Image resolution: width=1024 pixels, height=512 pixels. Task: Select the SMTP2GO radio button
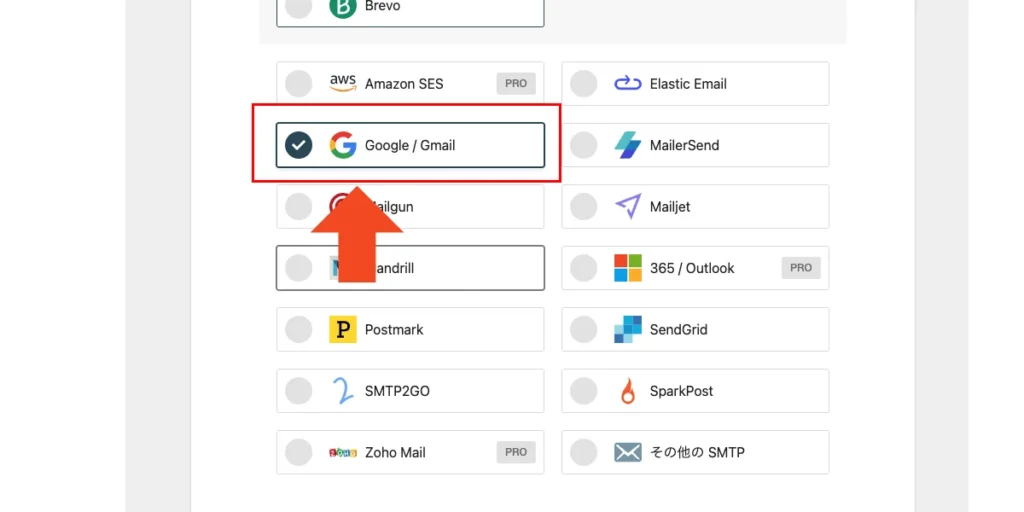click(x=298, y=391)
